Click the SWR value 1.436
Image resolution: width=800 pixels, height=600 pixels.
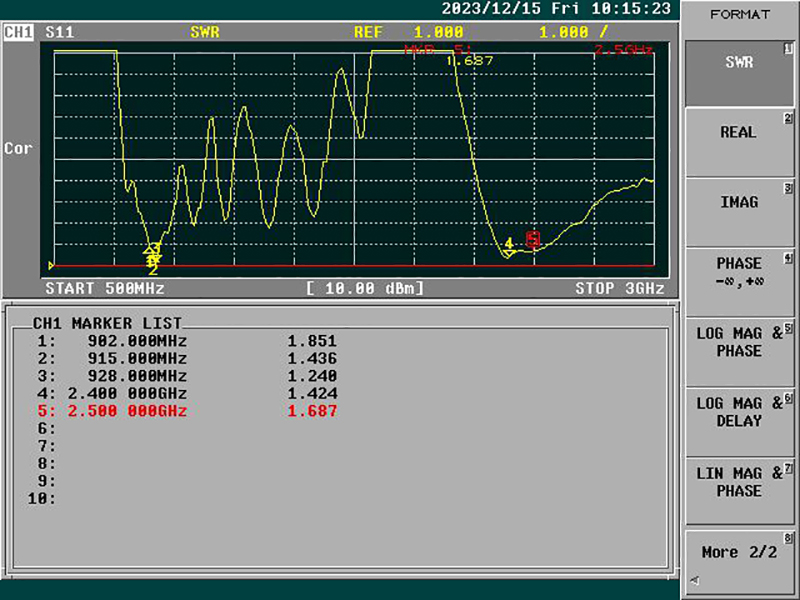(312, 358)
